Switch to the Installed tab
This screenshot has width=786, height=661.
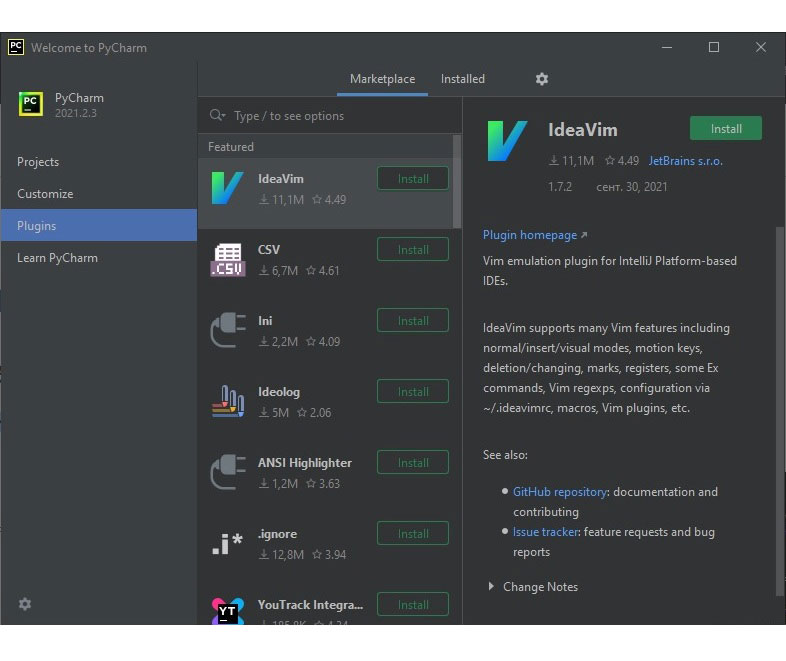point(463,79)
